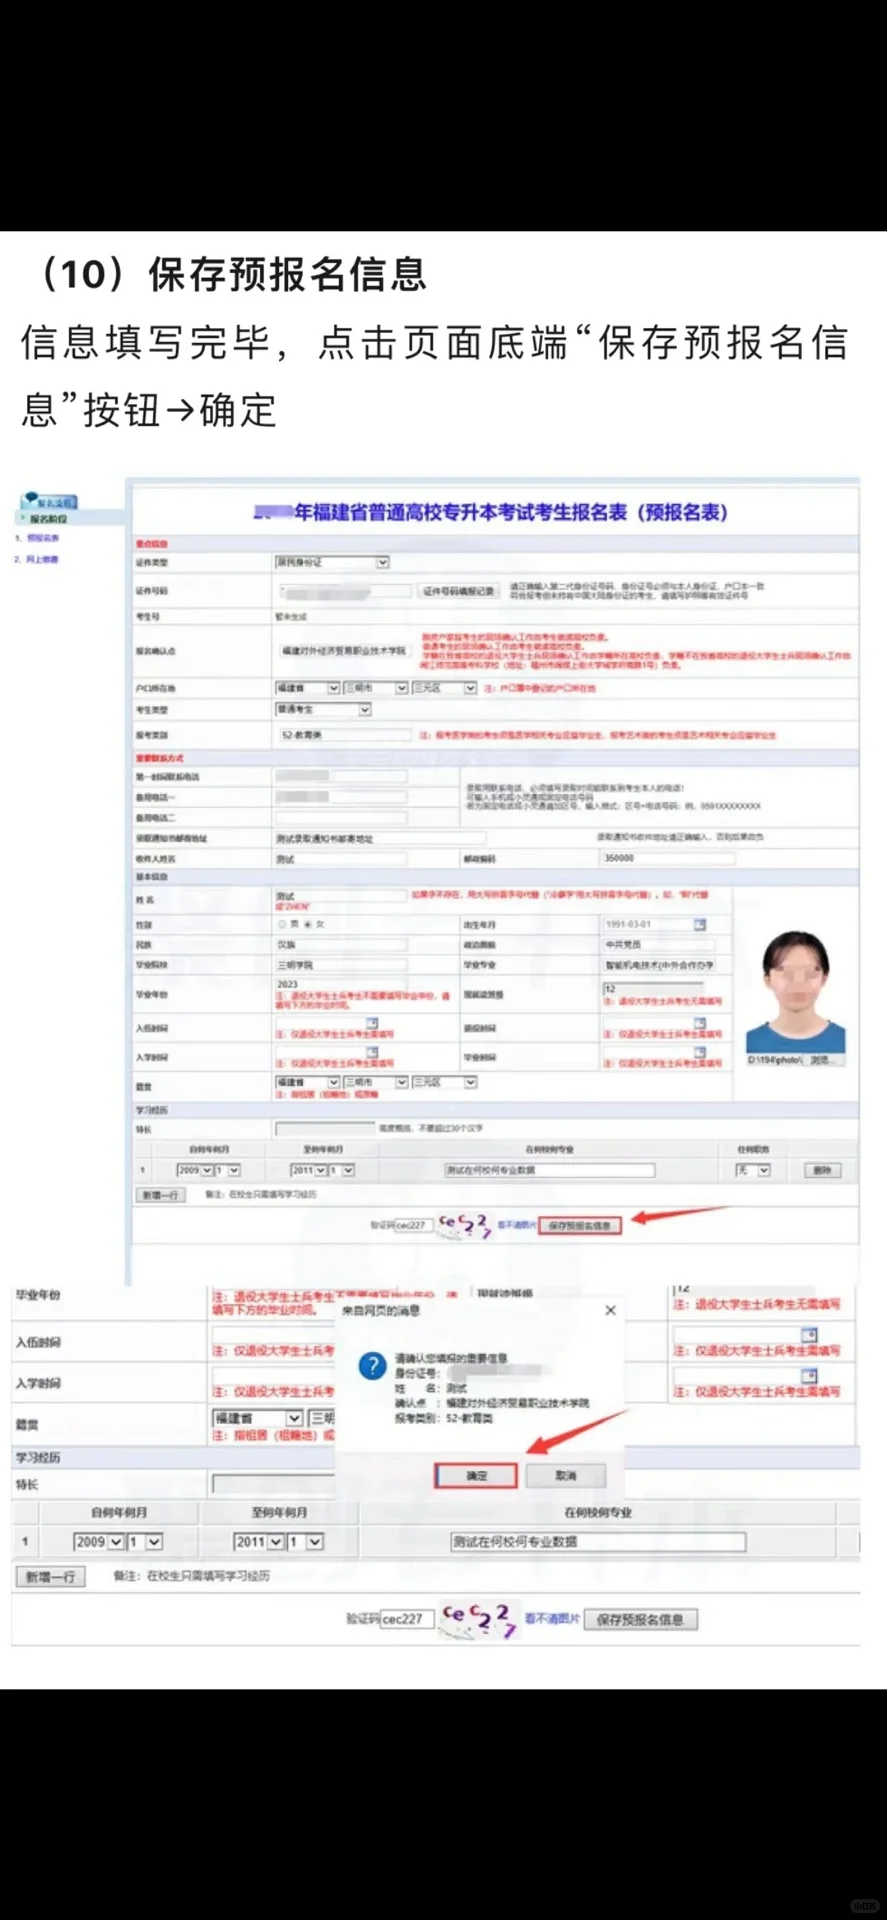Click 在何校何专业 input in upper form

tap(549, 1170)
